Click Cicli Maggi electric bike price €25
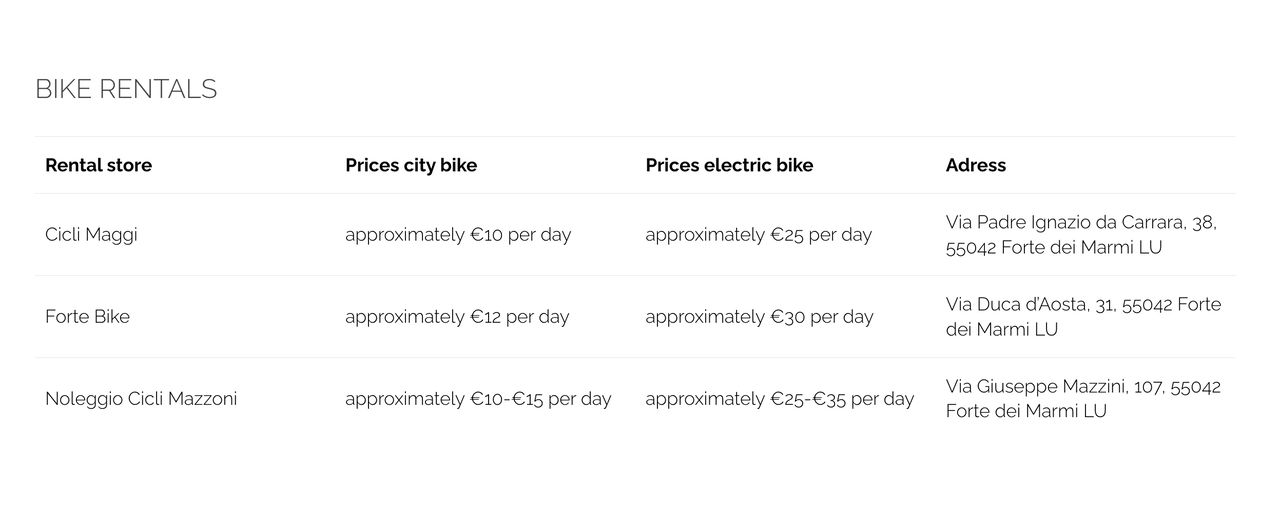 click(758, 235)
